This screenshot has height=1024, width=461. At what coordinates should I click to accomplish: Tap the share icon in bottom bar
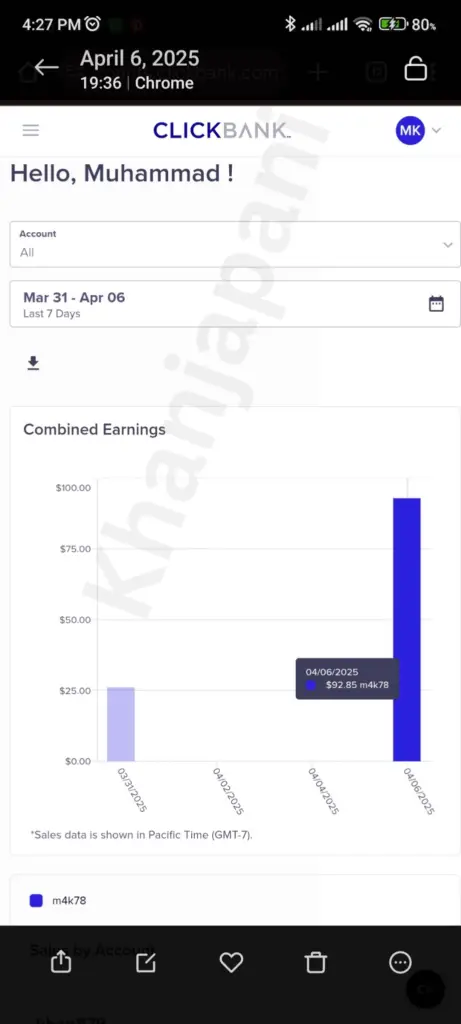(61, 962)
